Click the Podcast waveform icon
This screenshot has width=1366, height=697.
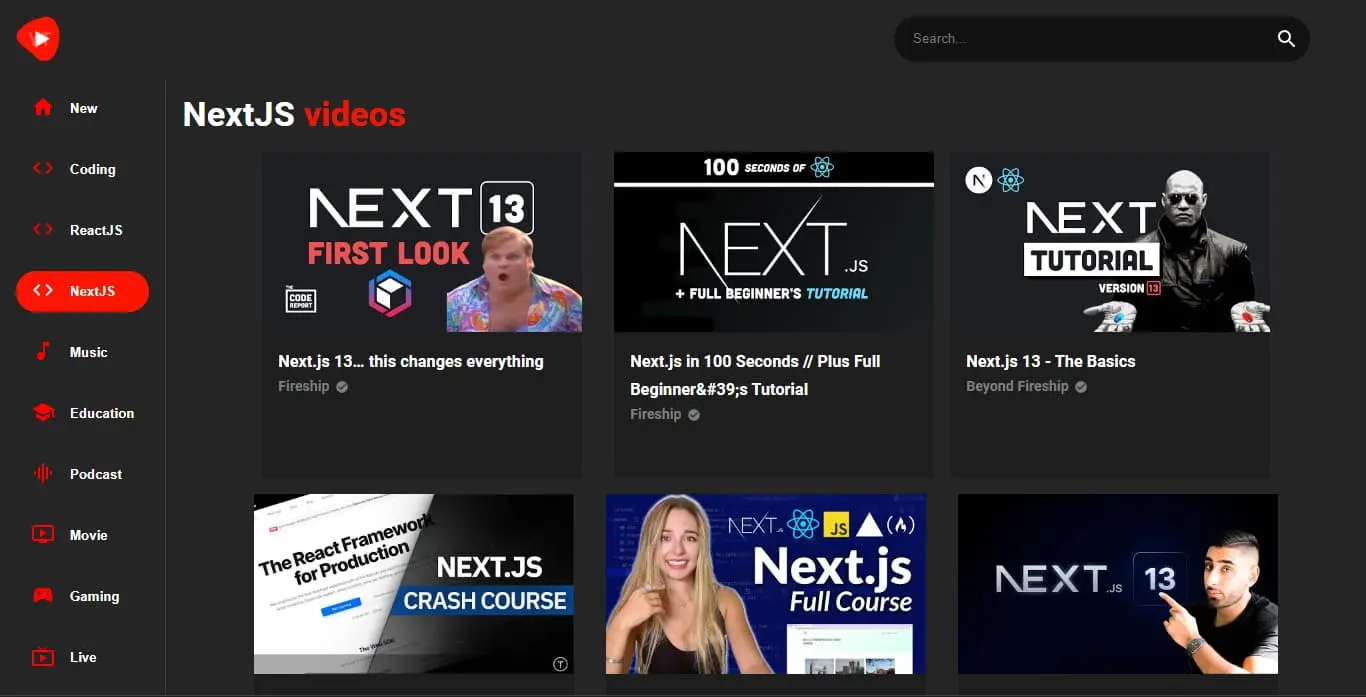coord(43,474)
